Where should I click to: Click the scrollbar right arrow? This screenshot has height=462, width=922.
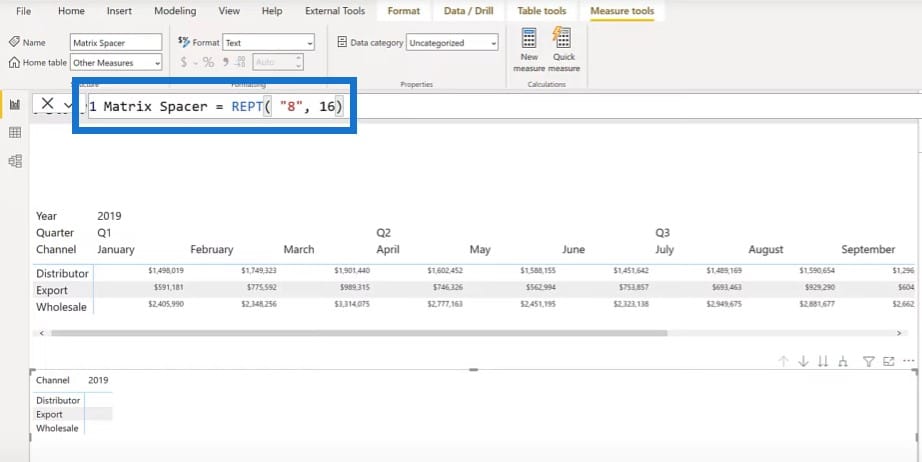(899, 333)
